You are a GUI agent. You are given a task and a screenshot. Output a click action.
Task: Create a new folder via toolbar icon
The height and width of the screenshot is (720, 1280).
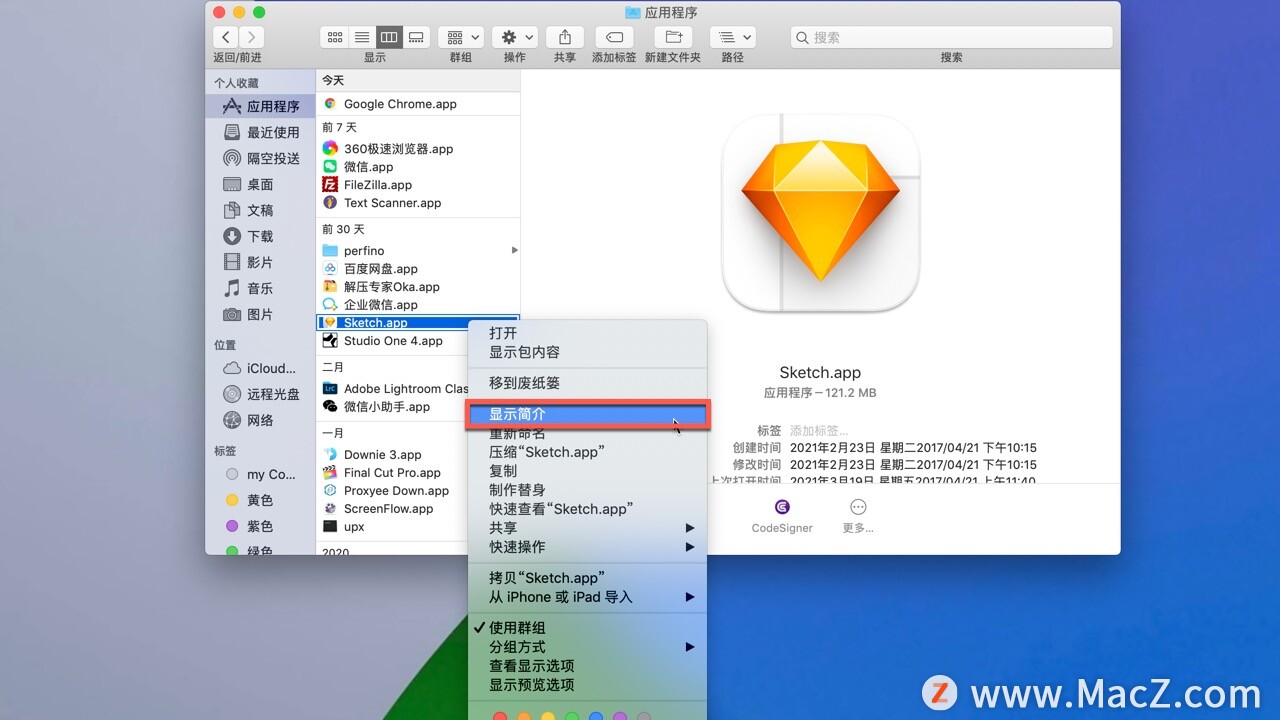pyautogui.click(x=673, y=37)
